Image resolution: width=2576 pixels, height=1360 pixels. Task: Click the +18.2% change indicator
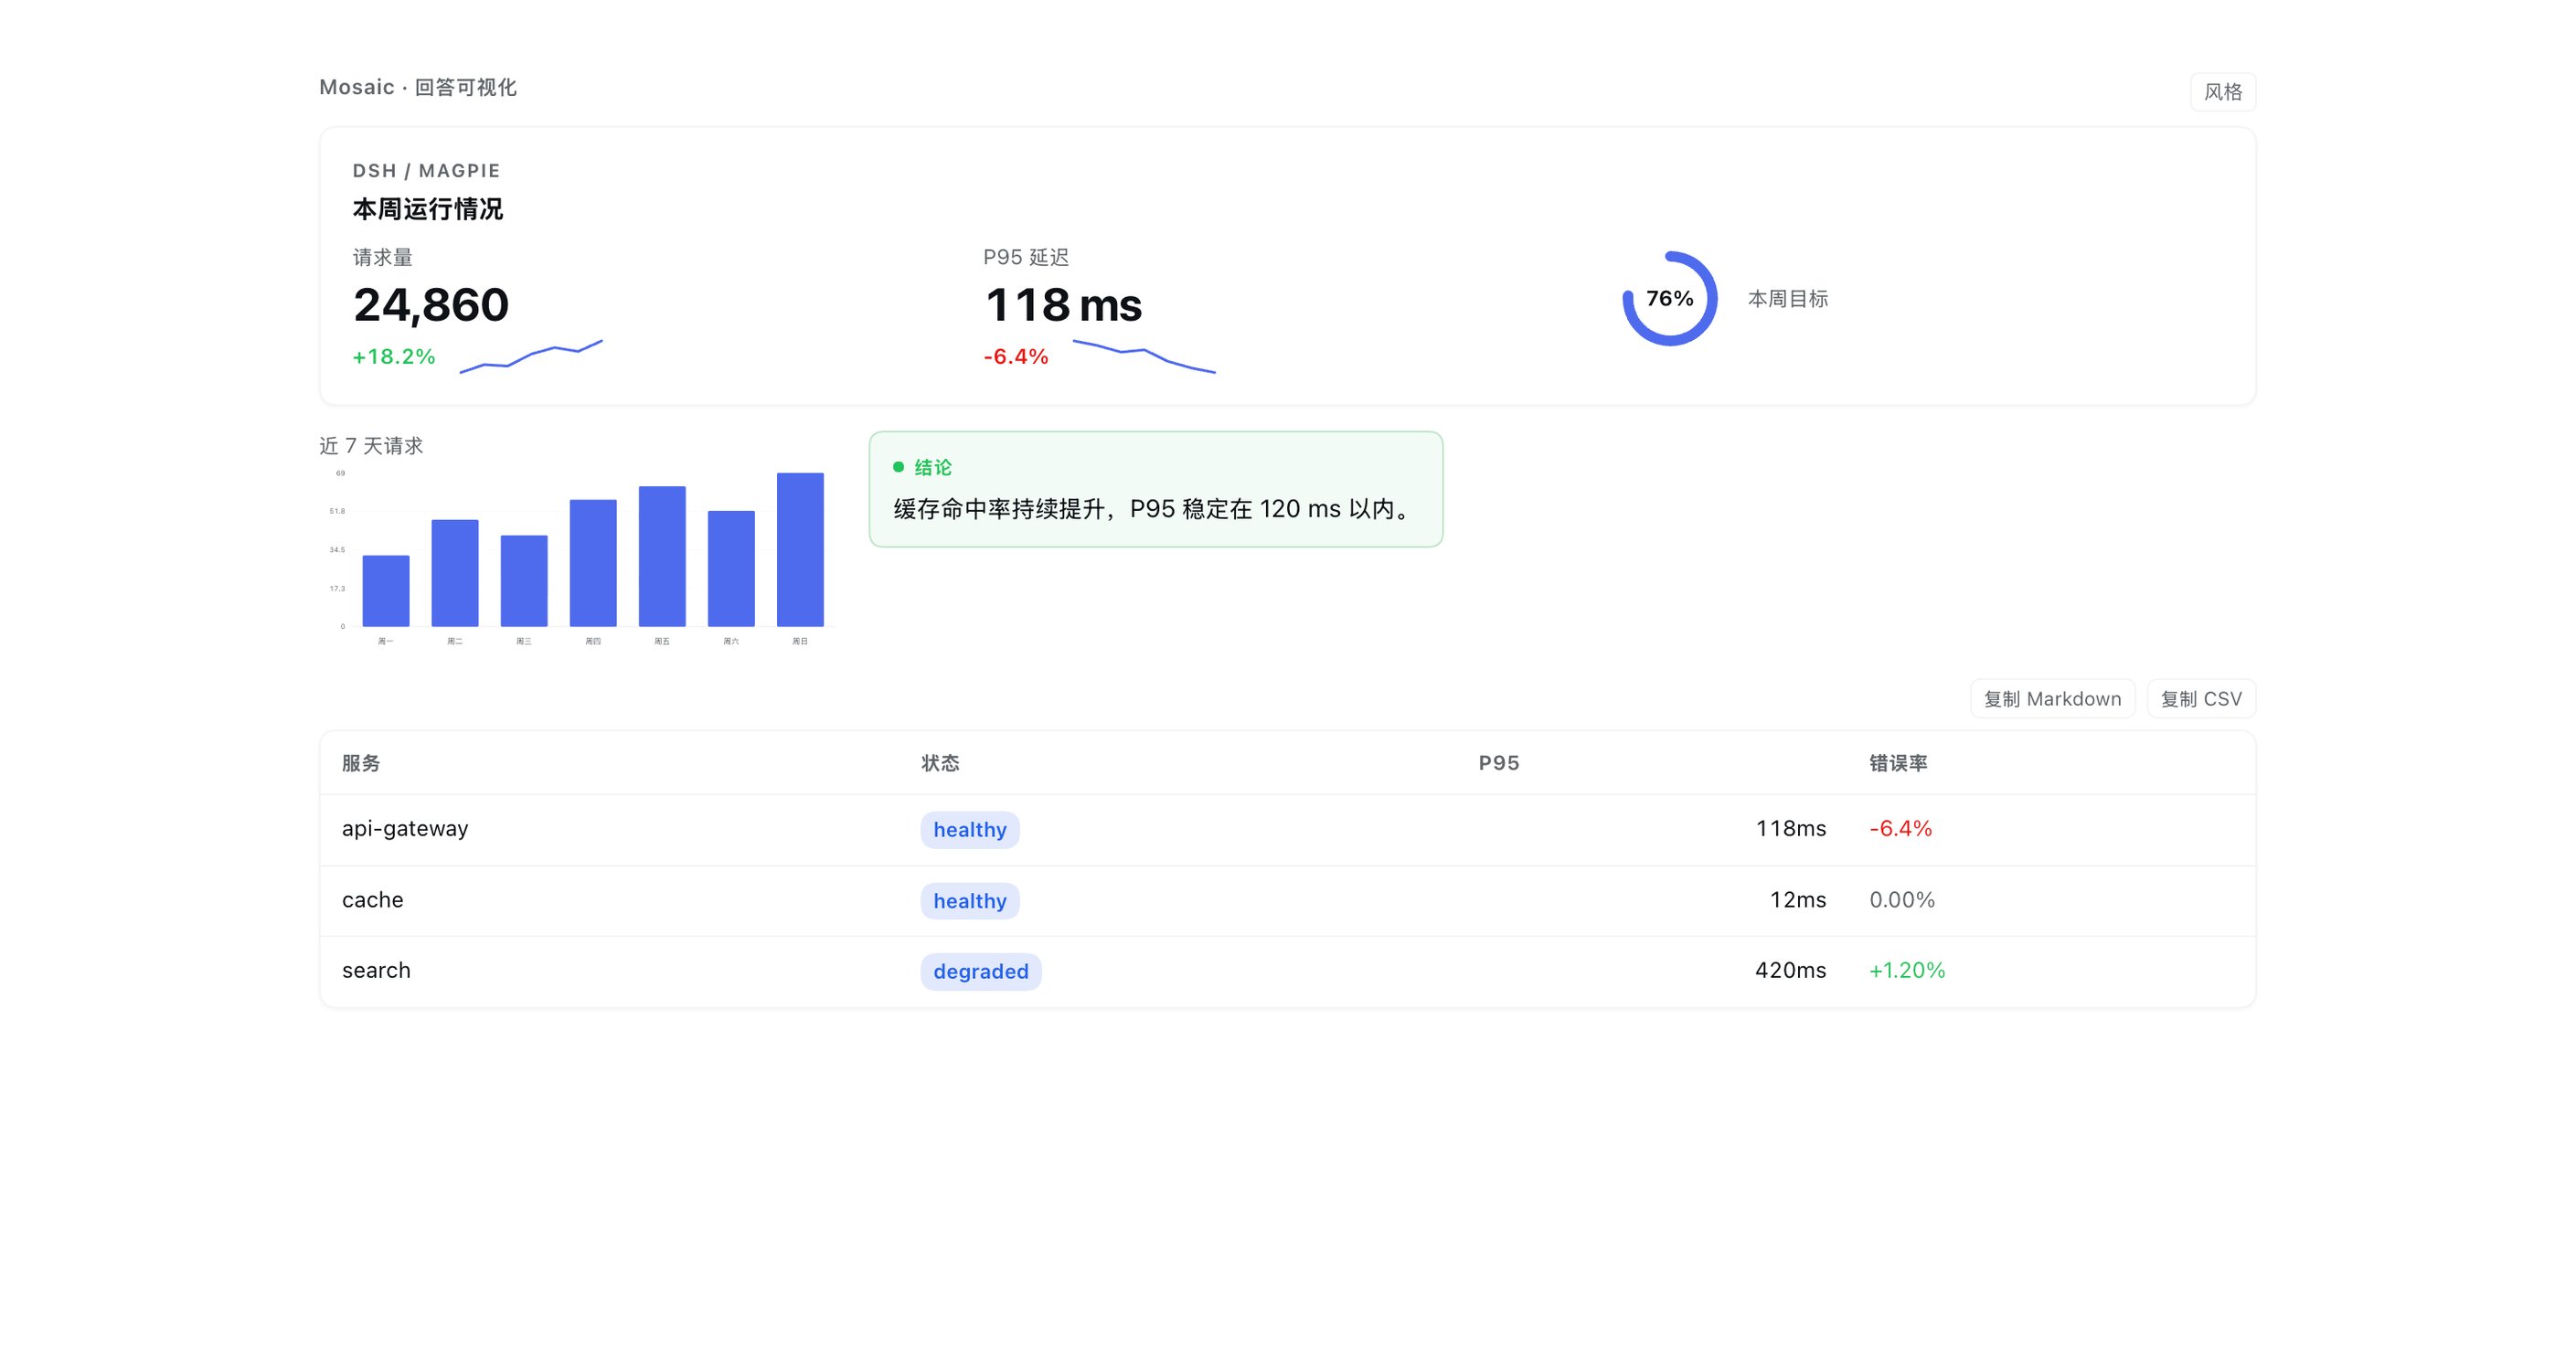[x=394, y=357]
